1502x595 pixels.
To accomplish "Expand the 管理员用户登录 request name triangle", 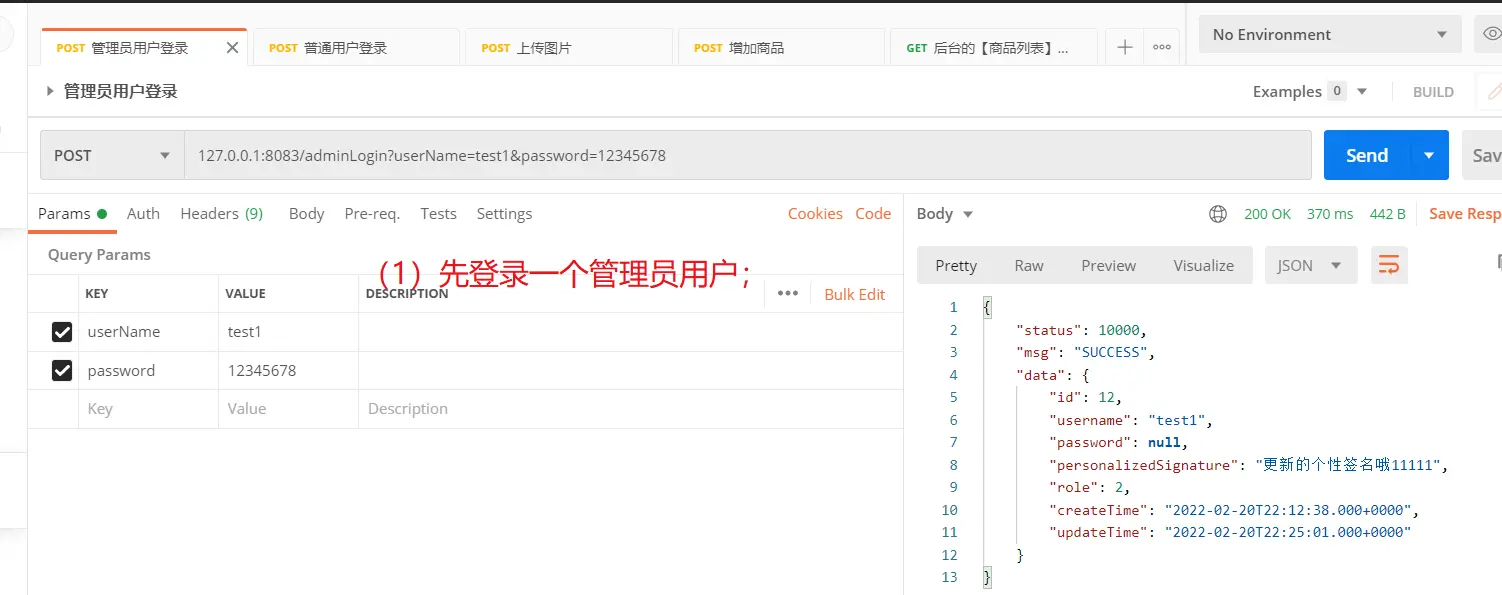I will point(50,91).
